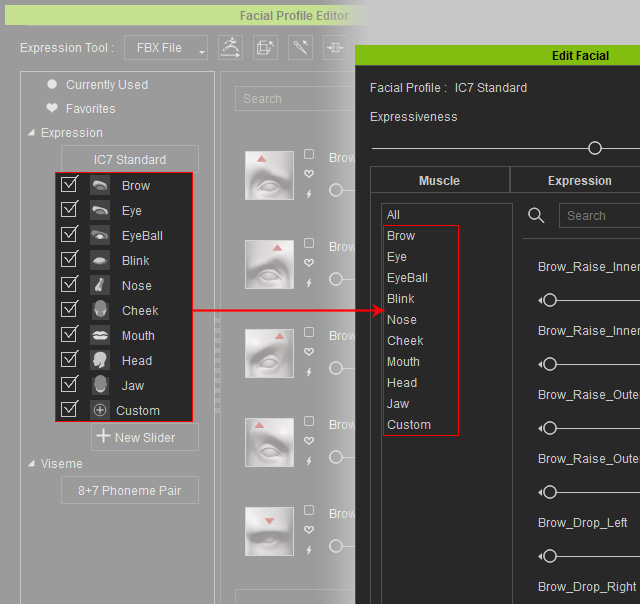The image size is (640, 604).
Task: Click the bone edit tool icon in toolbar
Action: coord(300,48)
